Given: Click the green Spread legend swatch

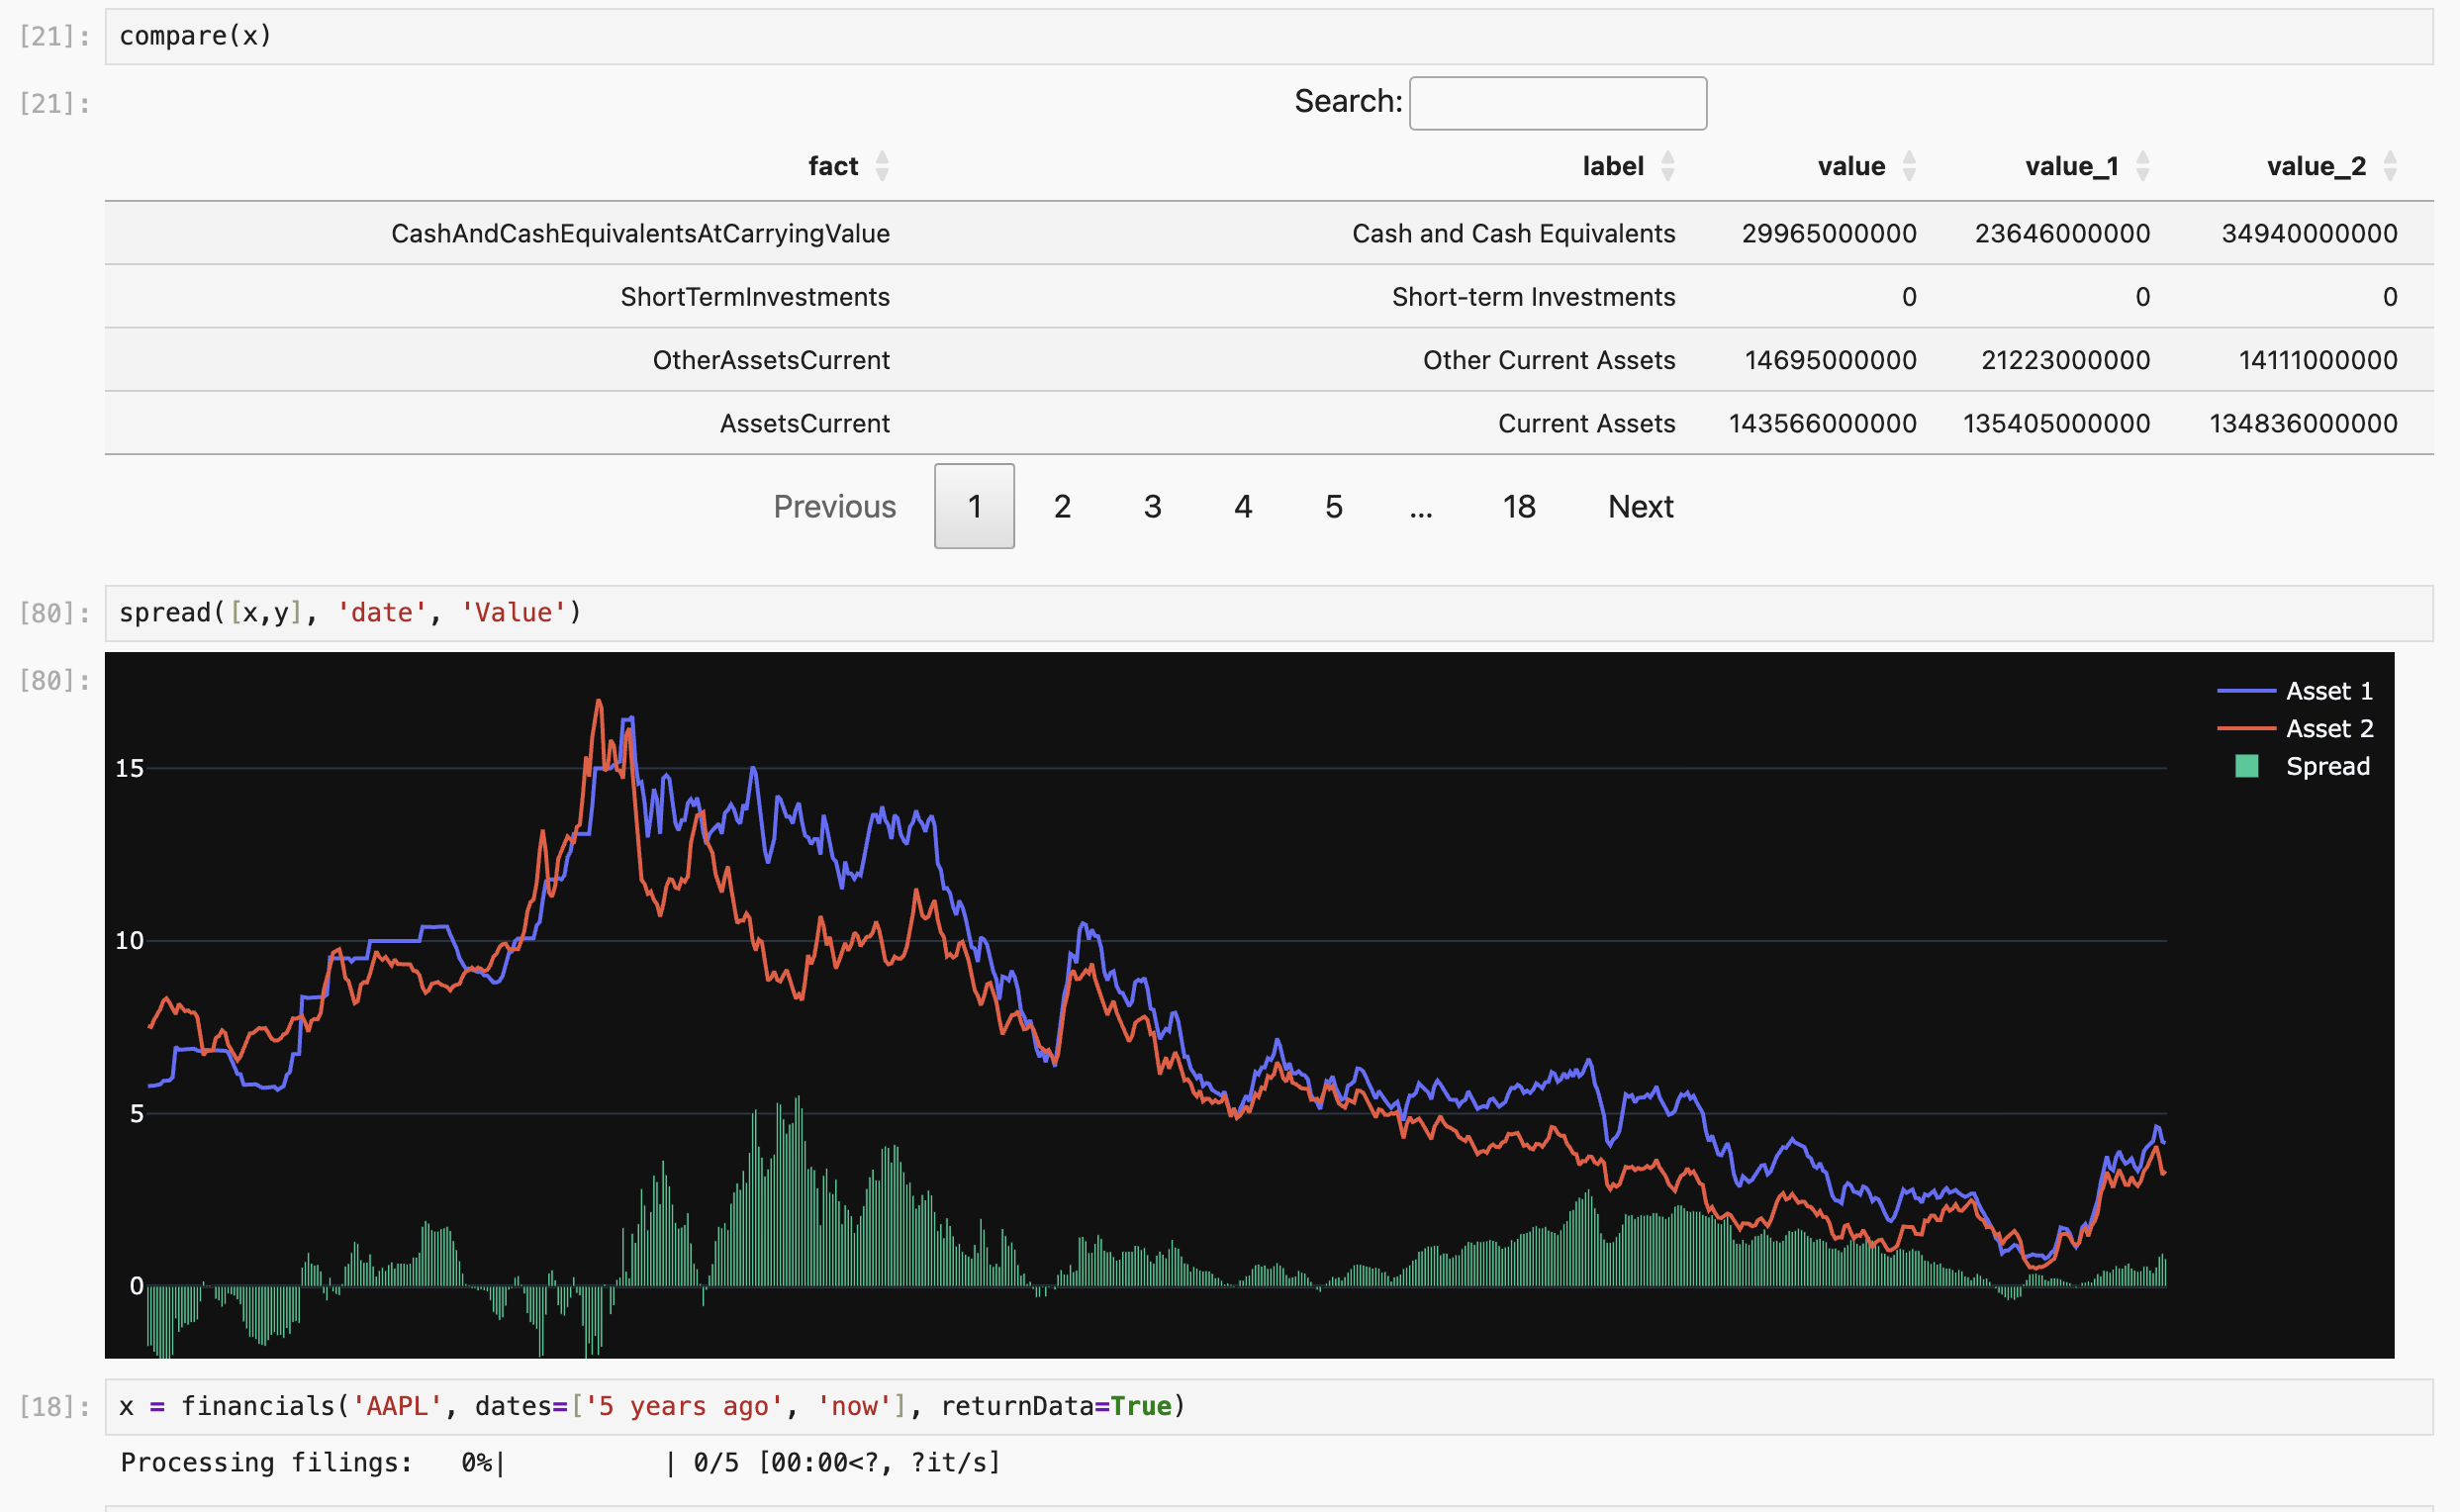Looking at the screenshot, I should tap(2247, 767).
